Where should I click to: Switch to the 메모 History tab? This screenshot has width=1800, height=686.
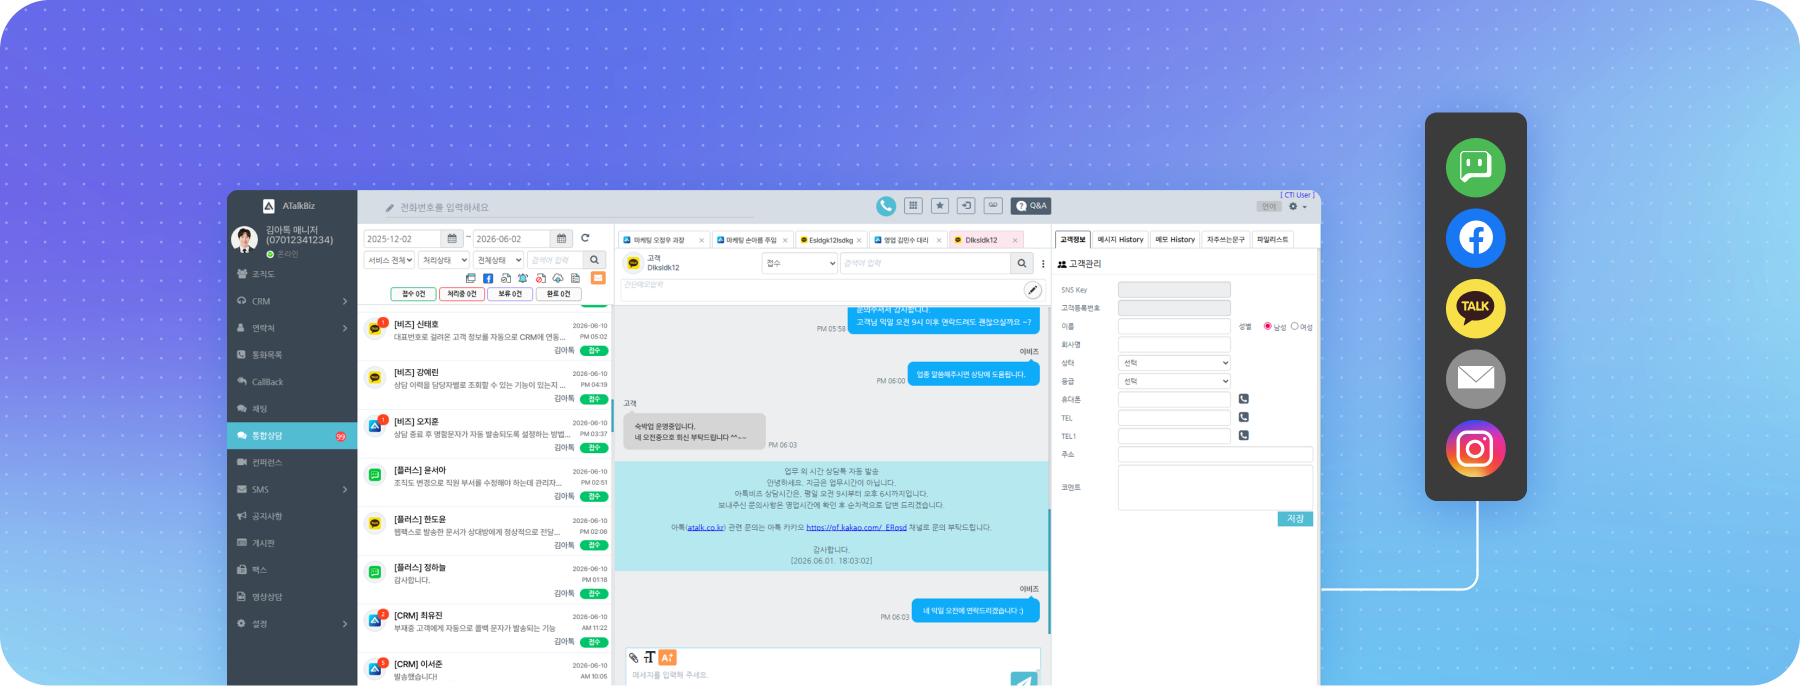pos(1175,240)
